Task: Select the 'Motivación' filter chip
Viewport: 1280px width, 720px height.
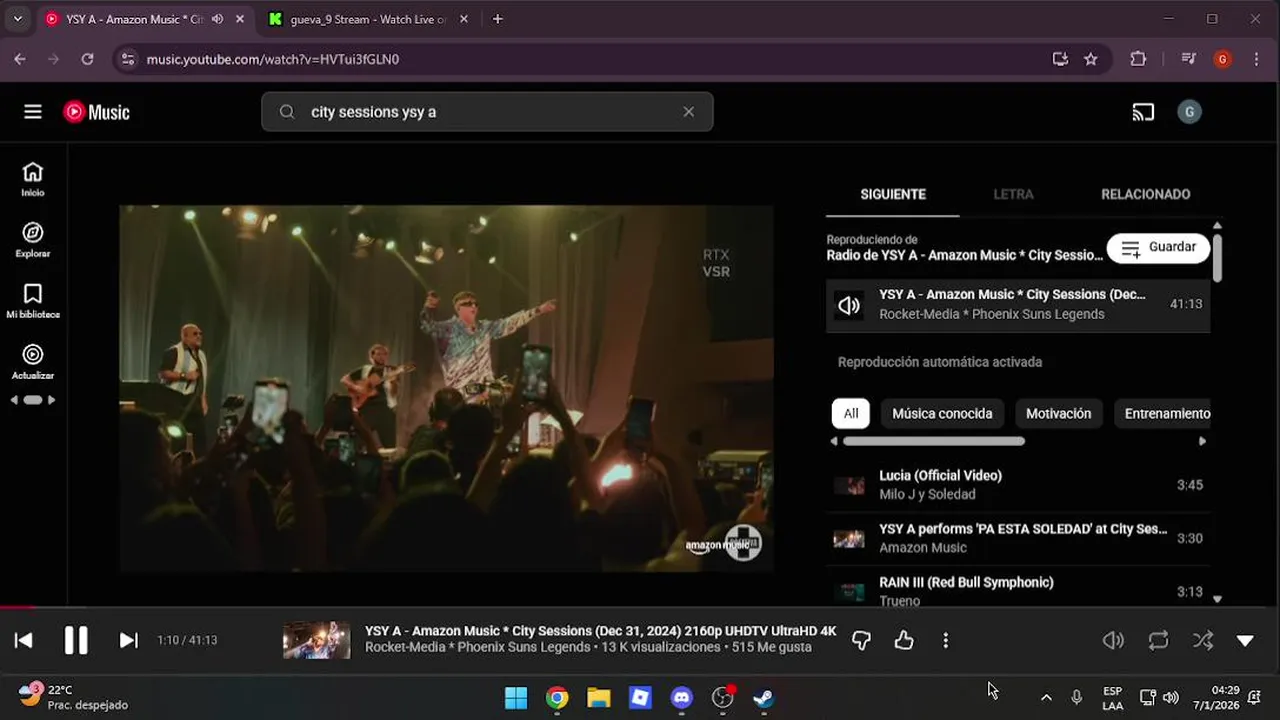Action: (1058, 413)
